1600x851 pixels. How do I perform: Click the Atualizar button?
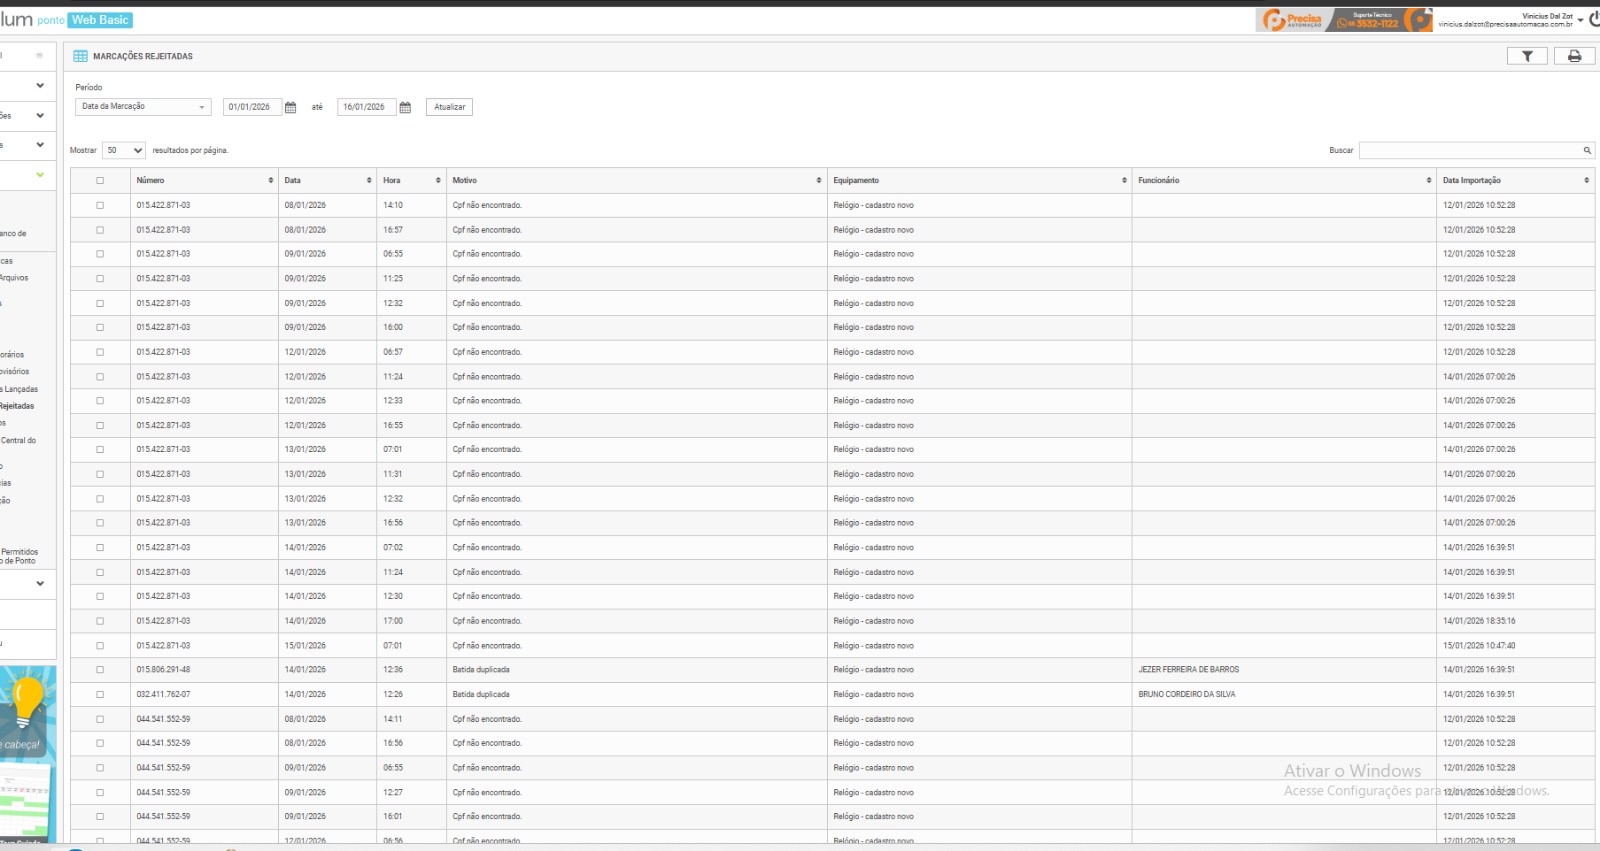pyautogui.click(x=449, y=107)
